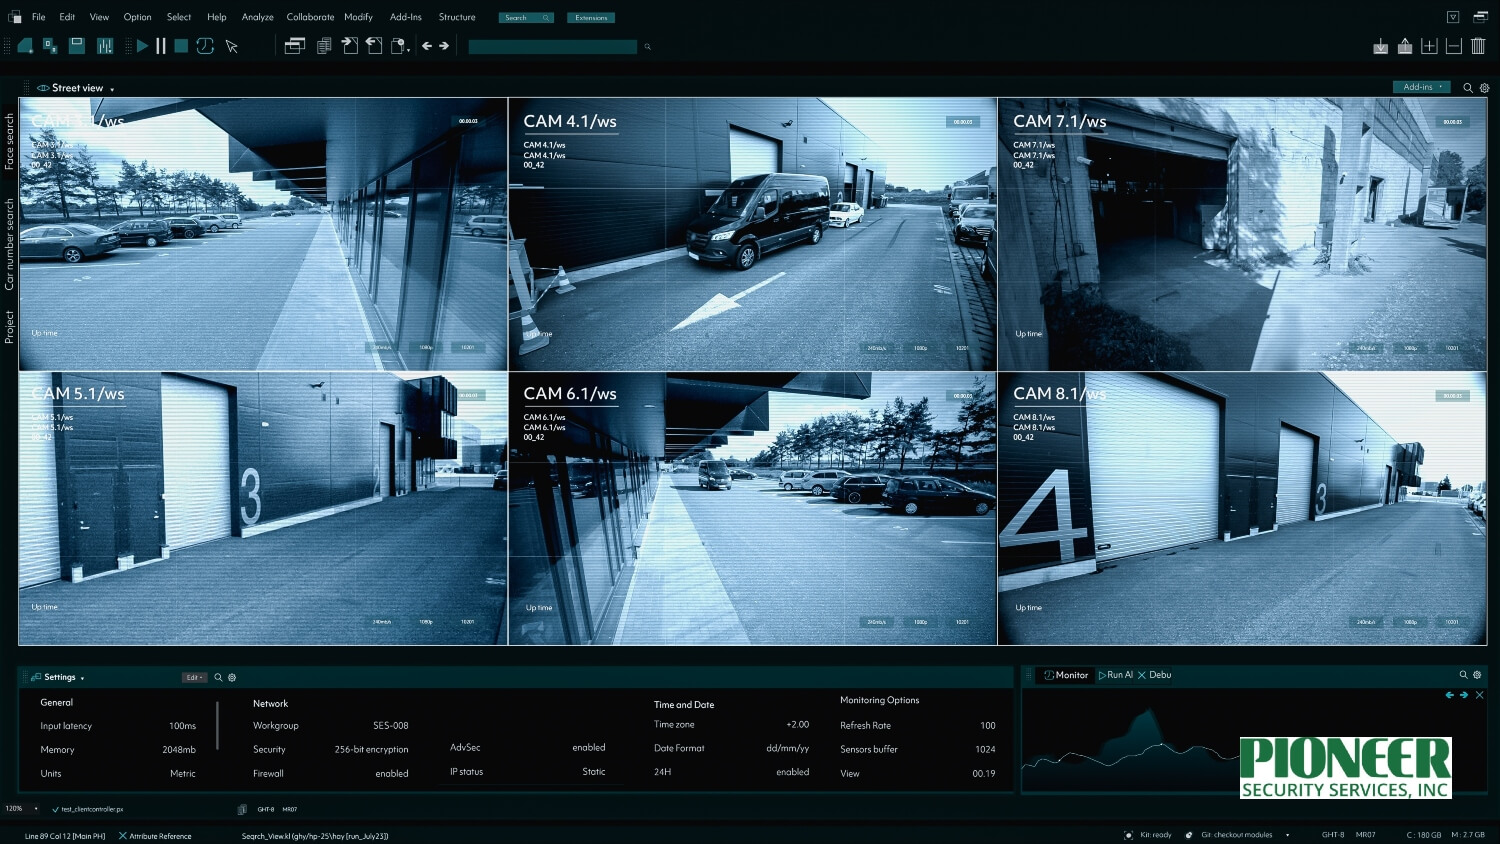Click the Pause icon in the toolbar
Screen dimensions: 1500x844
click(161, 45)
